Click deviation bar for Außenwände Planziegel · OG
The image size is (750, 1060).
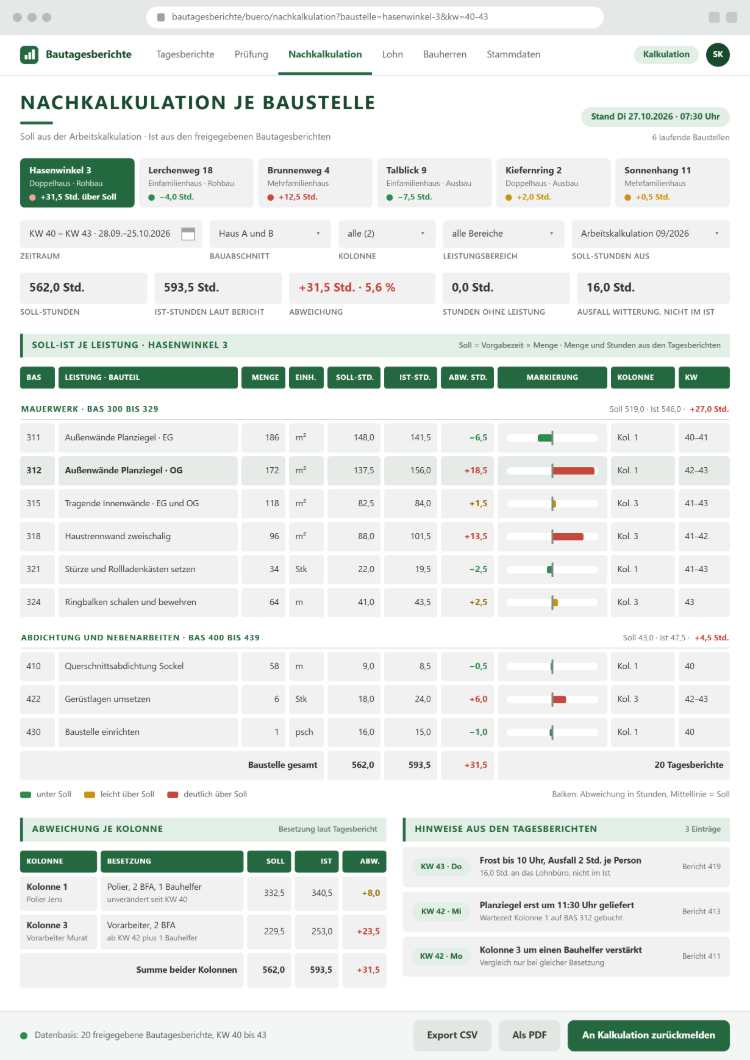(573, 471)
